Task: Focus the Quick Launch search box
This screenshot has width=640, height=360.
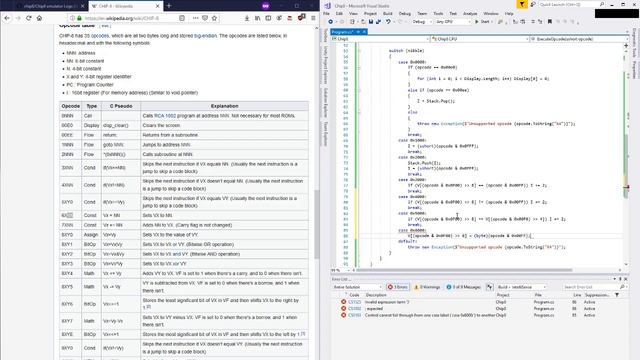Action: [572, 4]
